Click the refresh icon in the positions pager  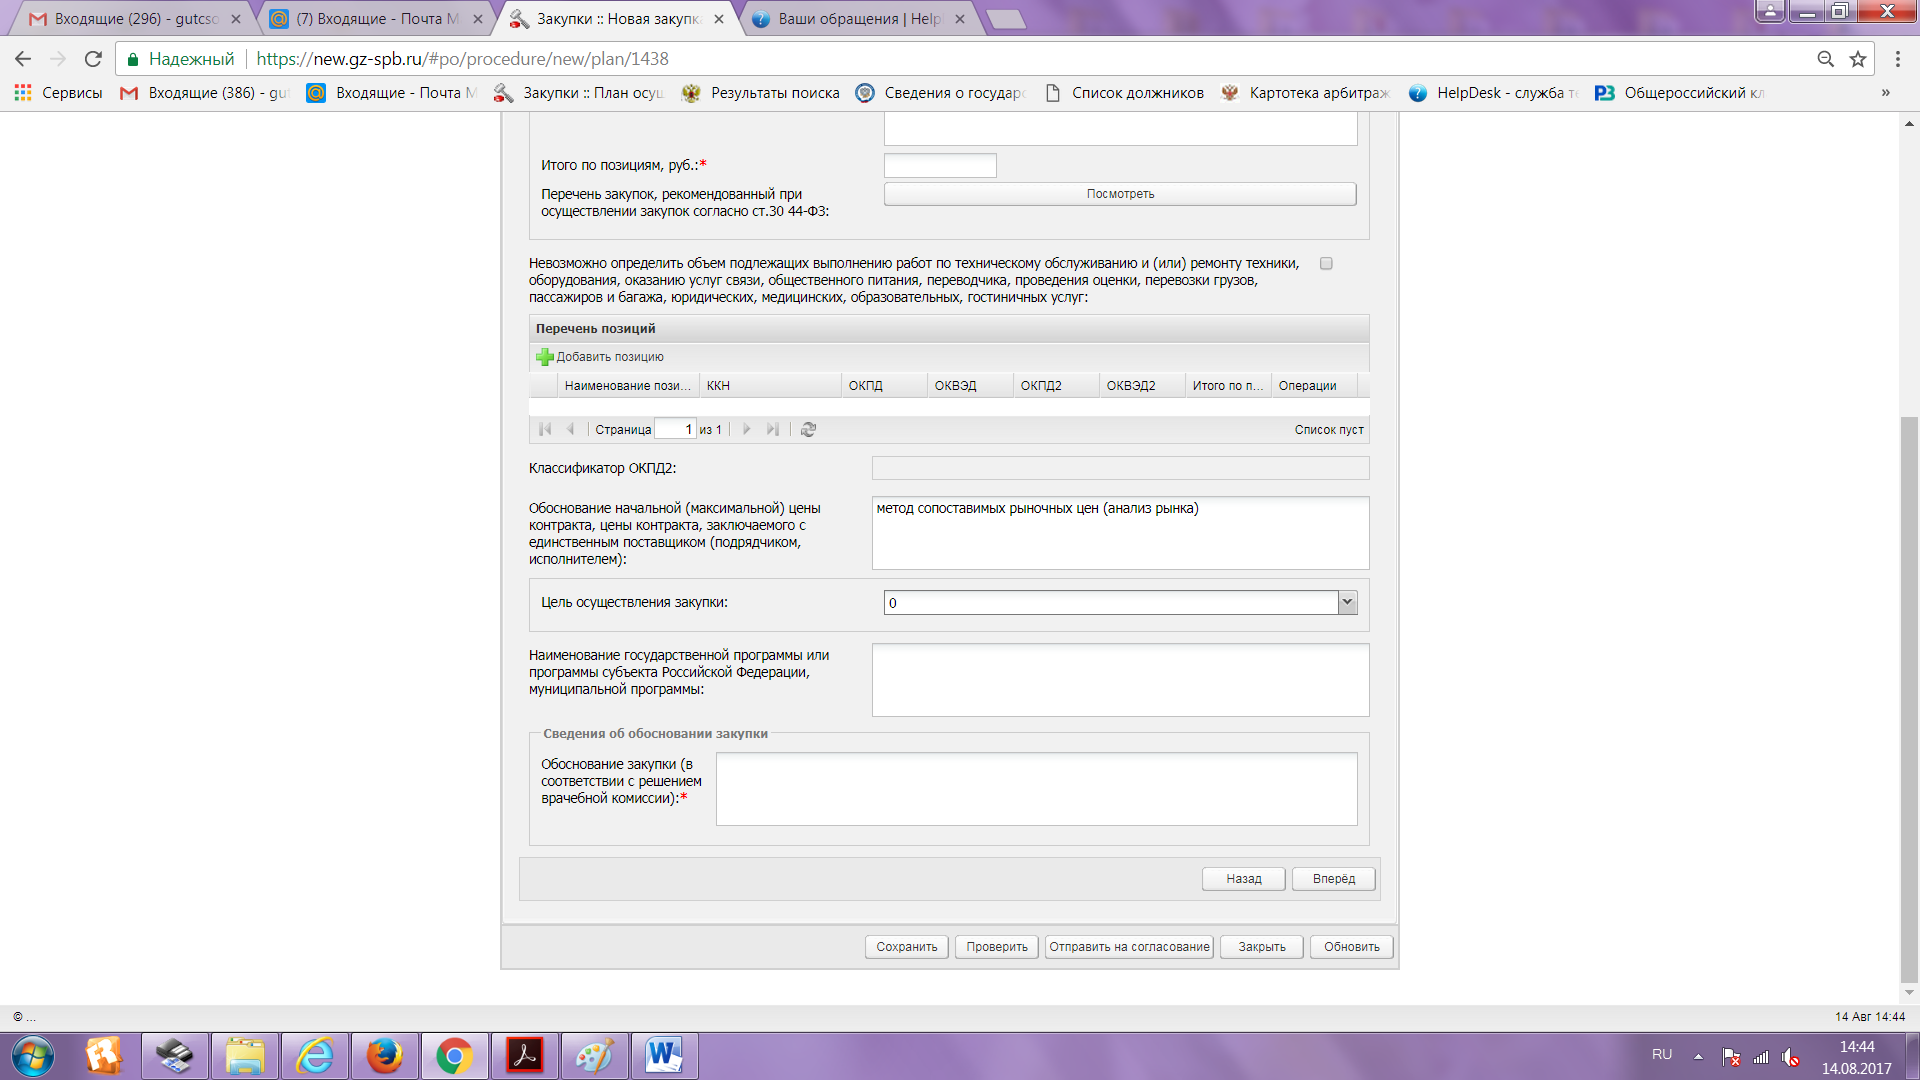[808, 429]
